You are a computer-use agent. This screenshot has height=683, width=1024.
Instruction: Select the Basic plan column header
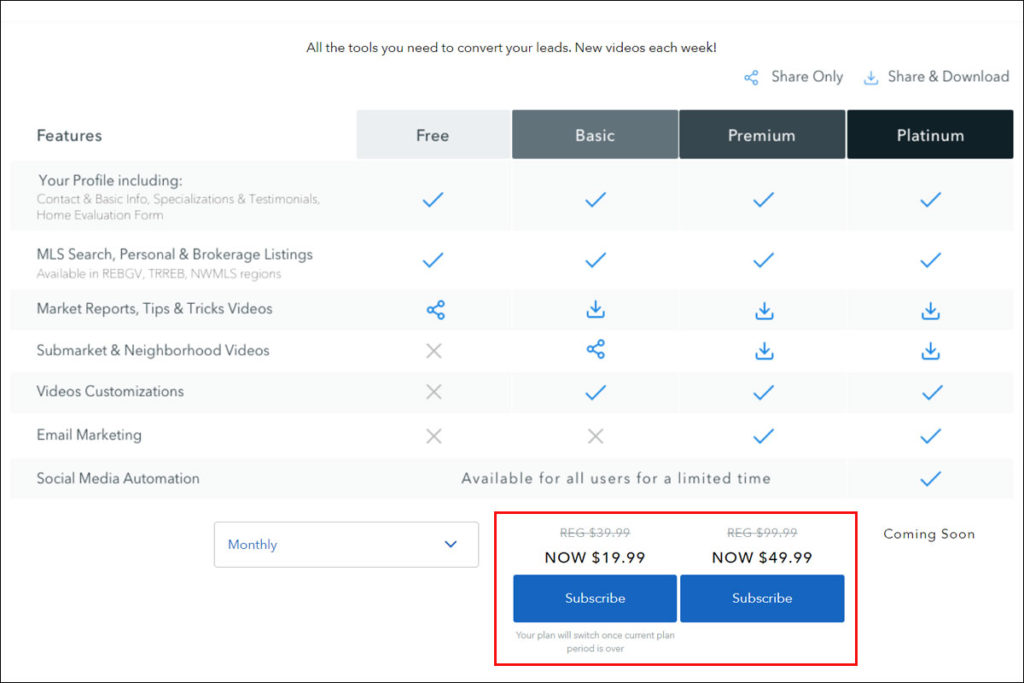tap(595, 135)
